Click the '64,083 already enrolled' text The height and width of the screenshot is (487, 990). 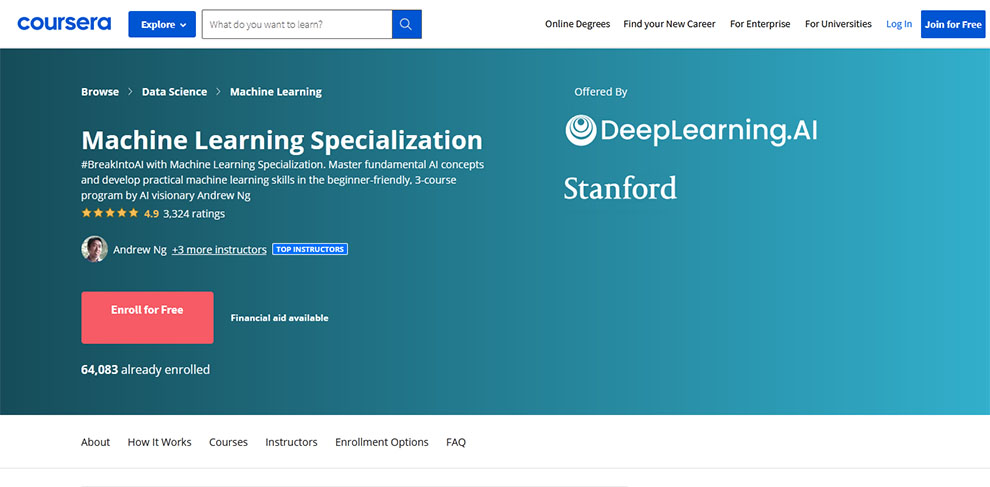145,370
